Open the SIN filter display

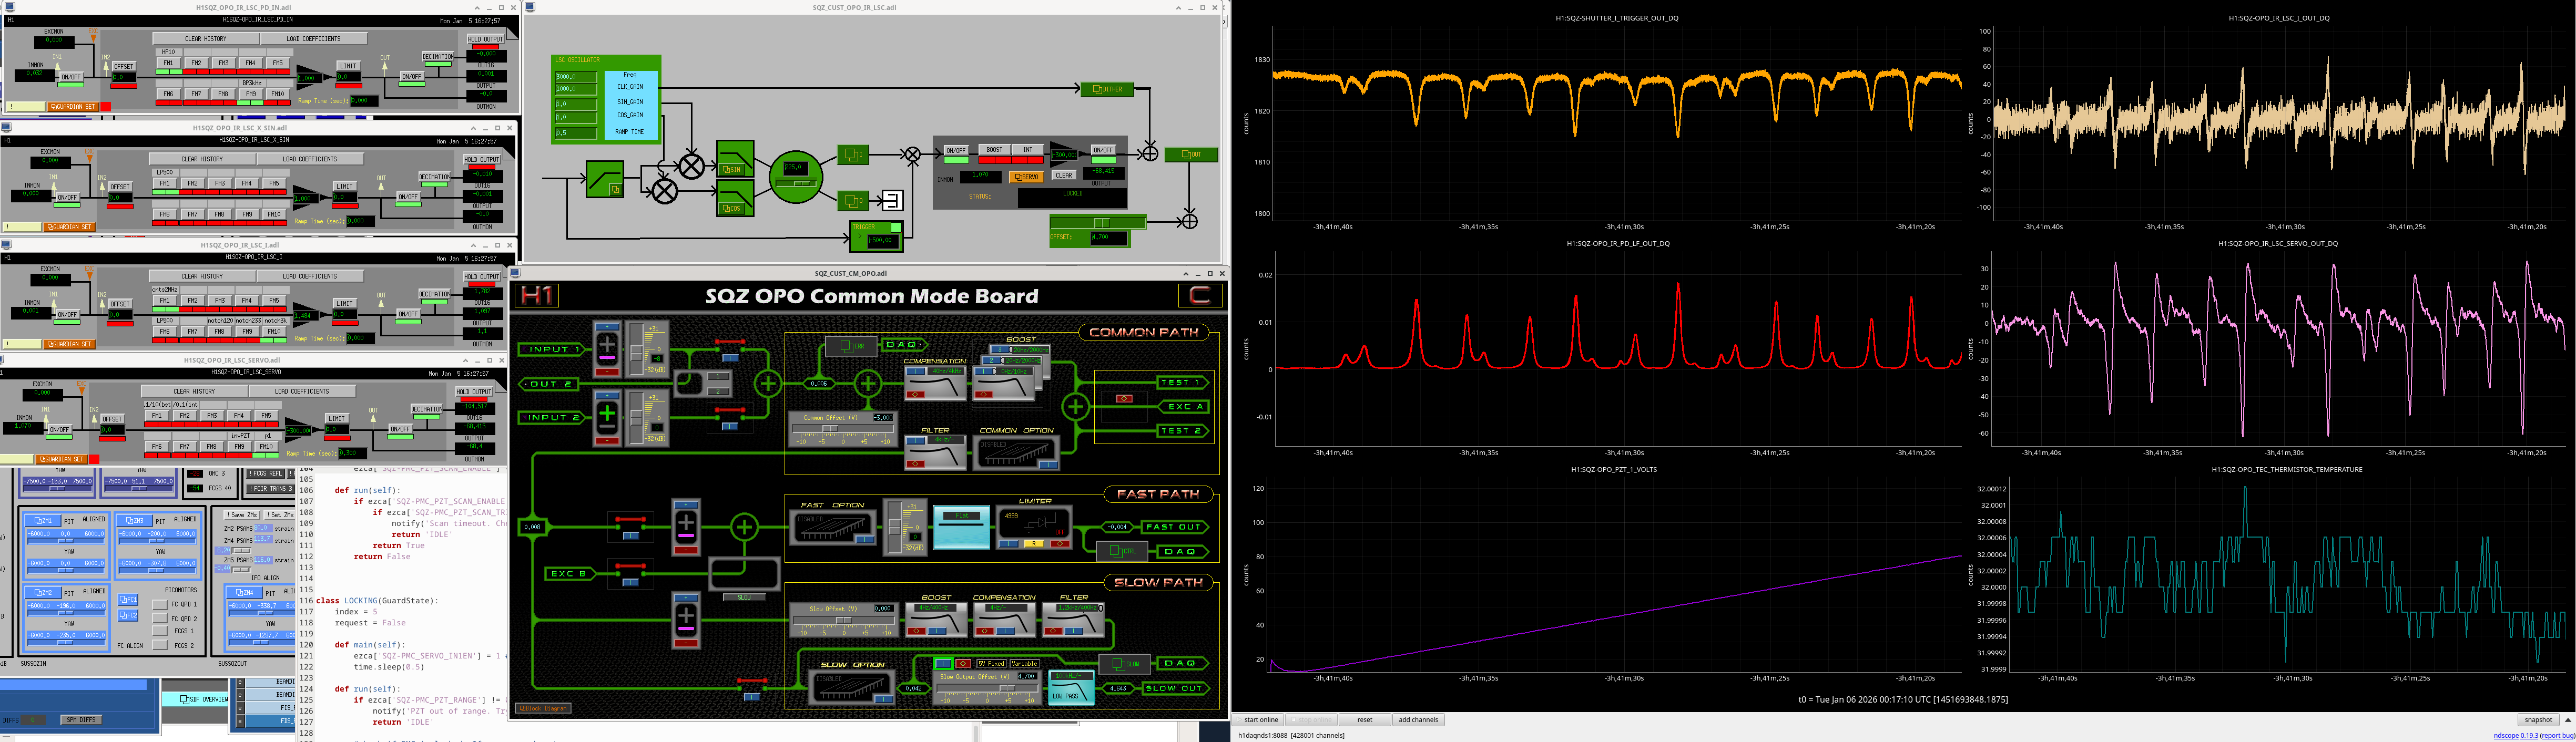click(x=733, y=169)
